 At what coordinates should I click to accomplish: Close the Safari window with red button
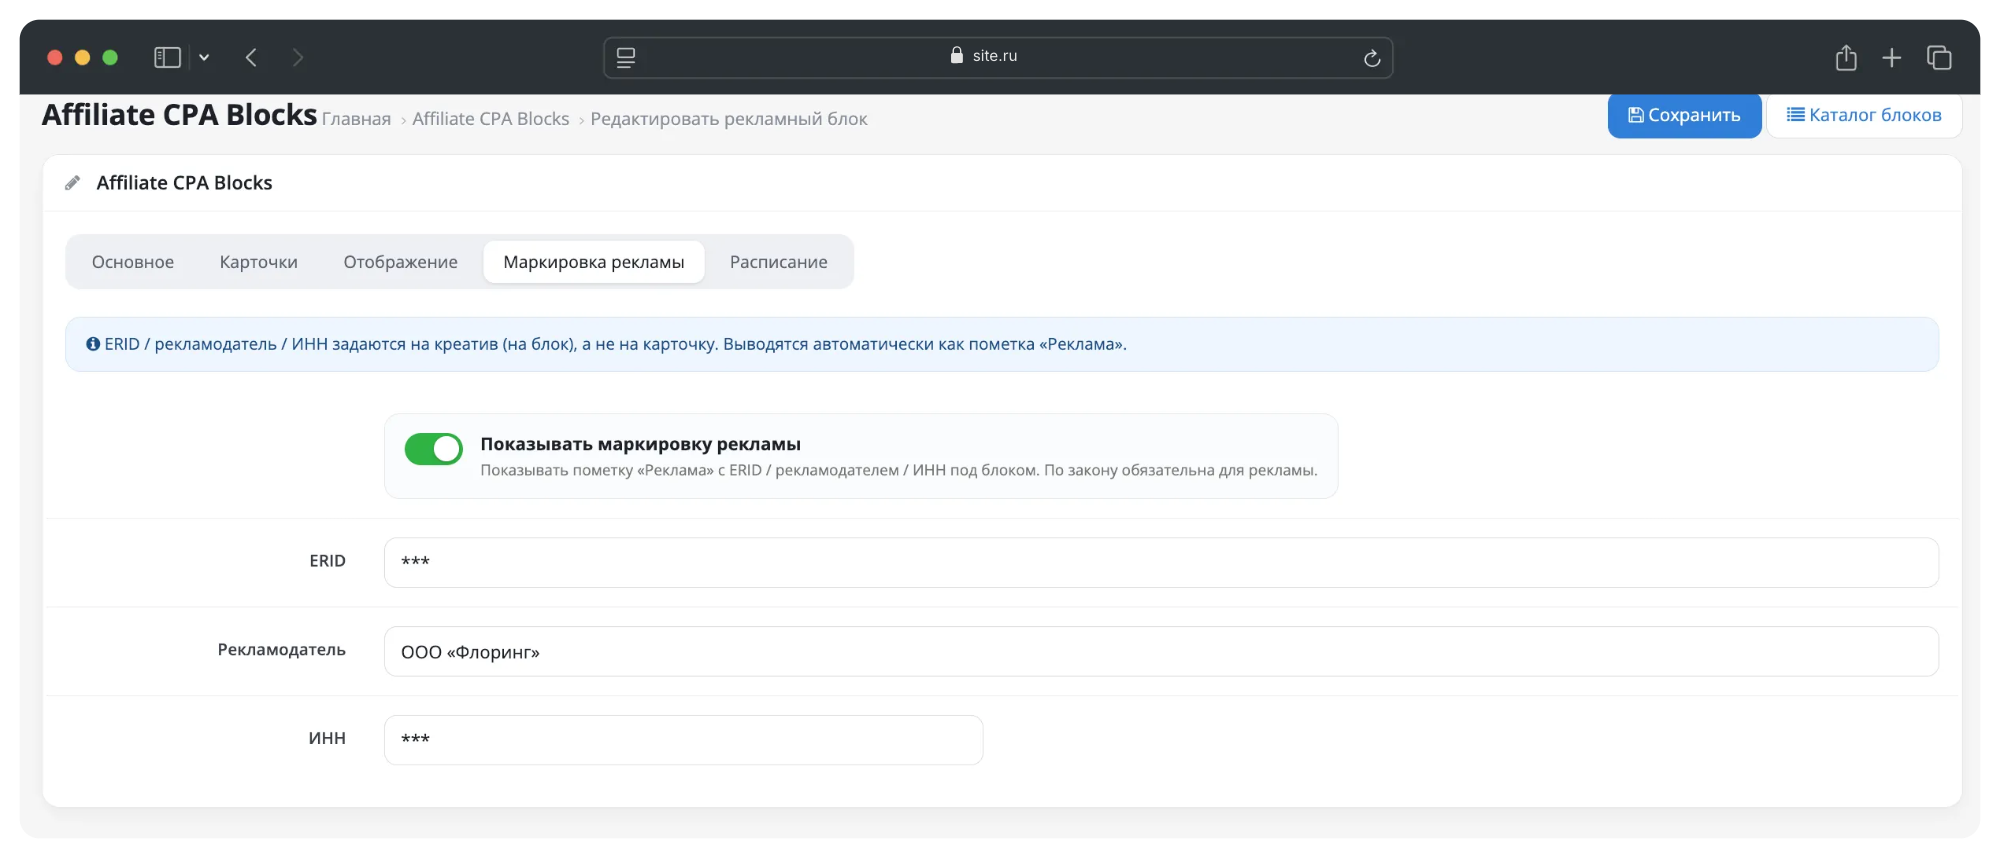pyautogui.click(x=55, y=57)
